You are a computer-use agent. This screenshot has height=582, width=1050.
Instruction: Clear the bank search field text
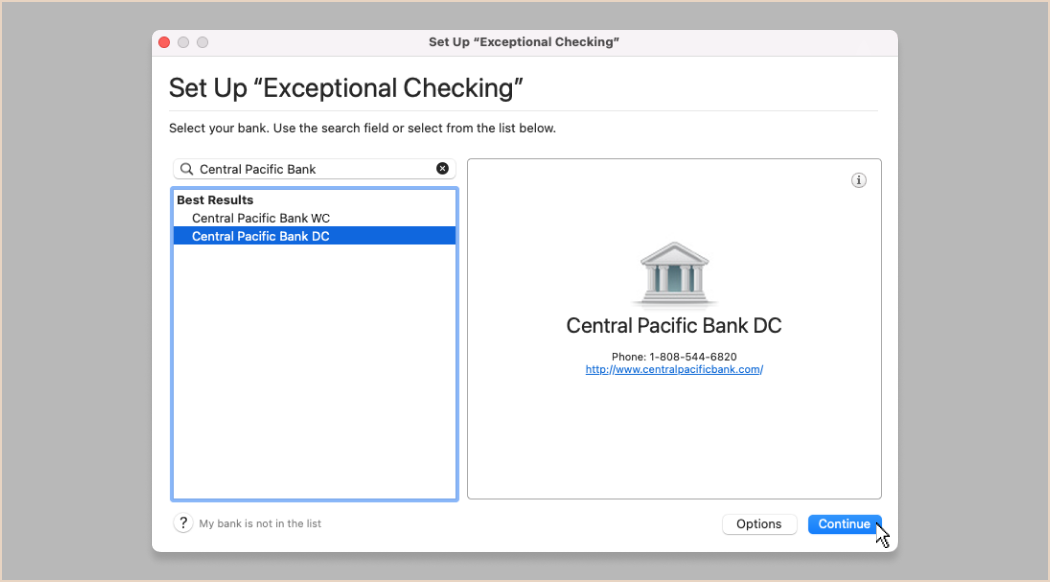443,169
